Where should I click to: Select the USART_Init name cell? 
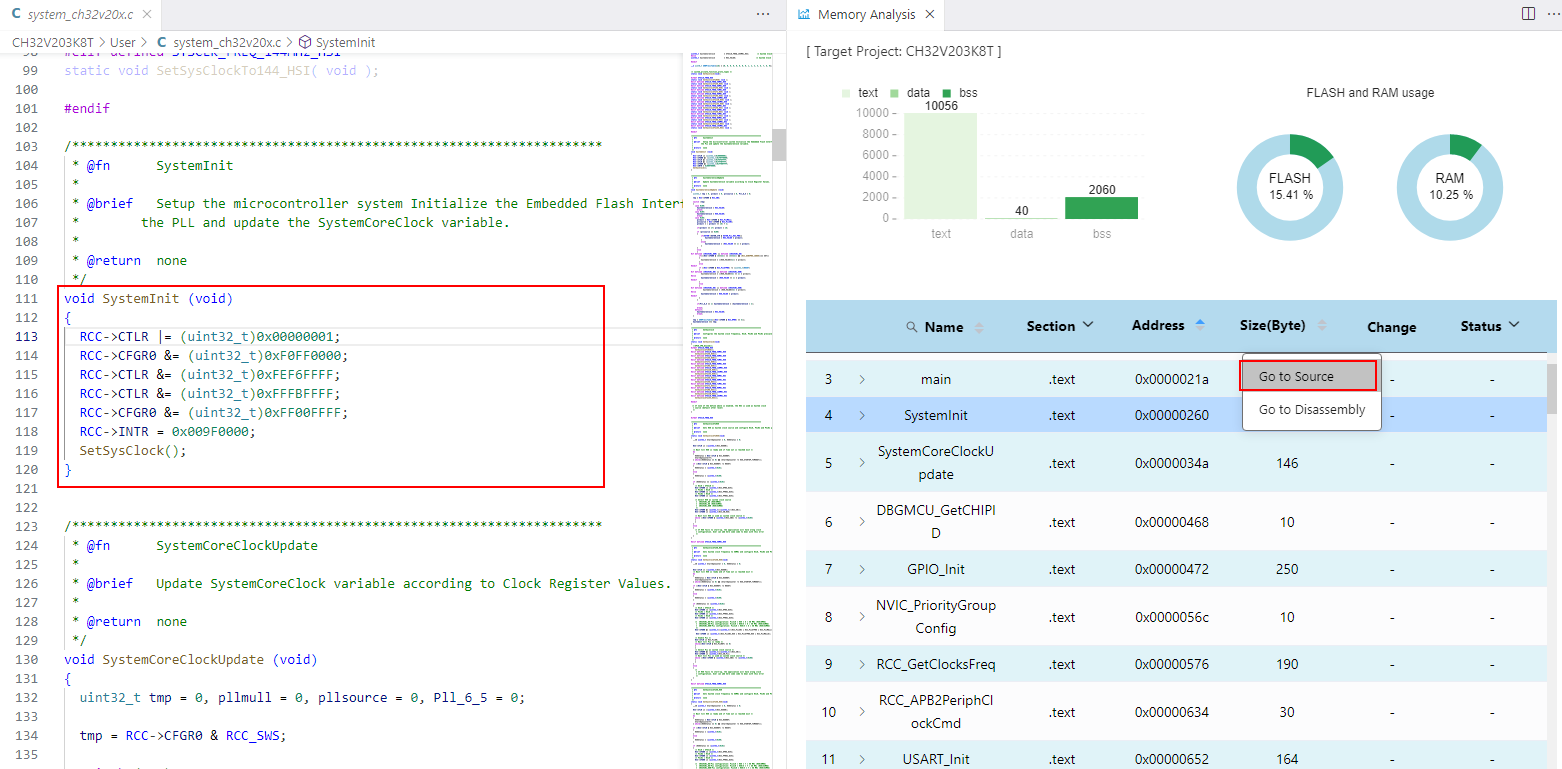pyautogui.click(x=936, y=759)
